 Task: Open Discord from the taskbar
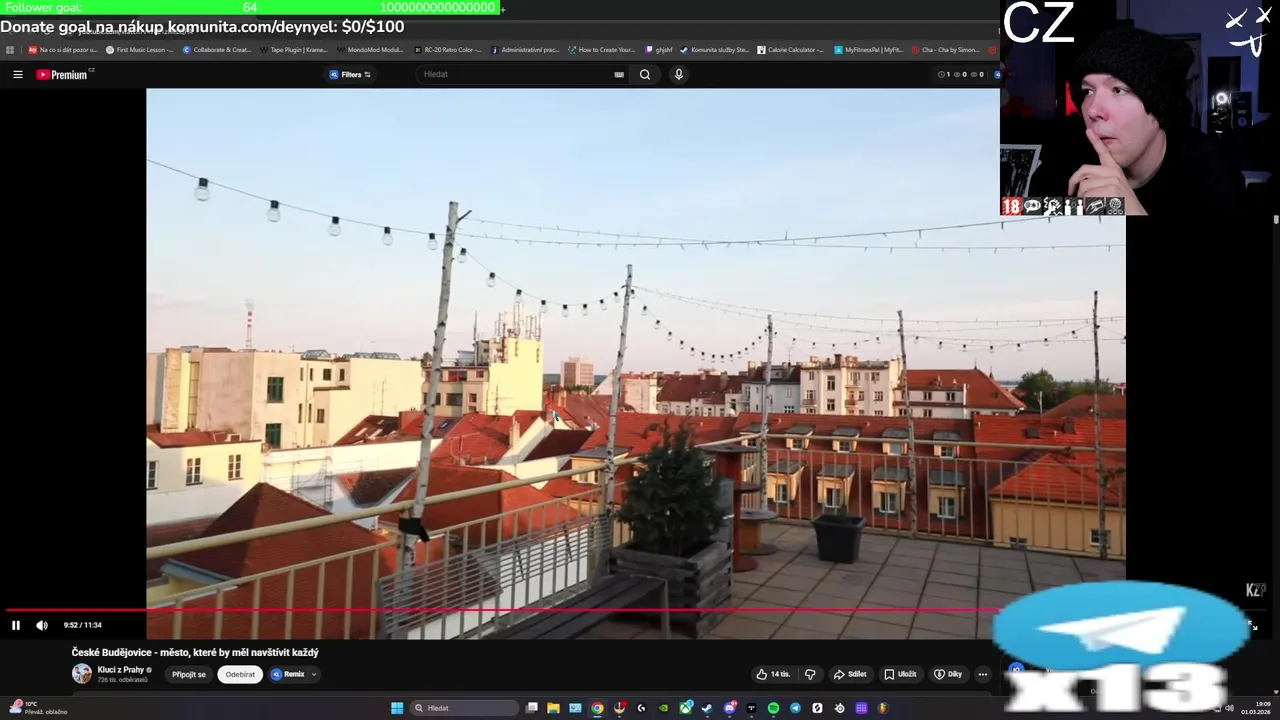[729, 708]
